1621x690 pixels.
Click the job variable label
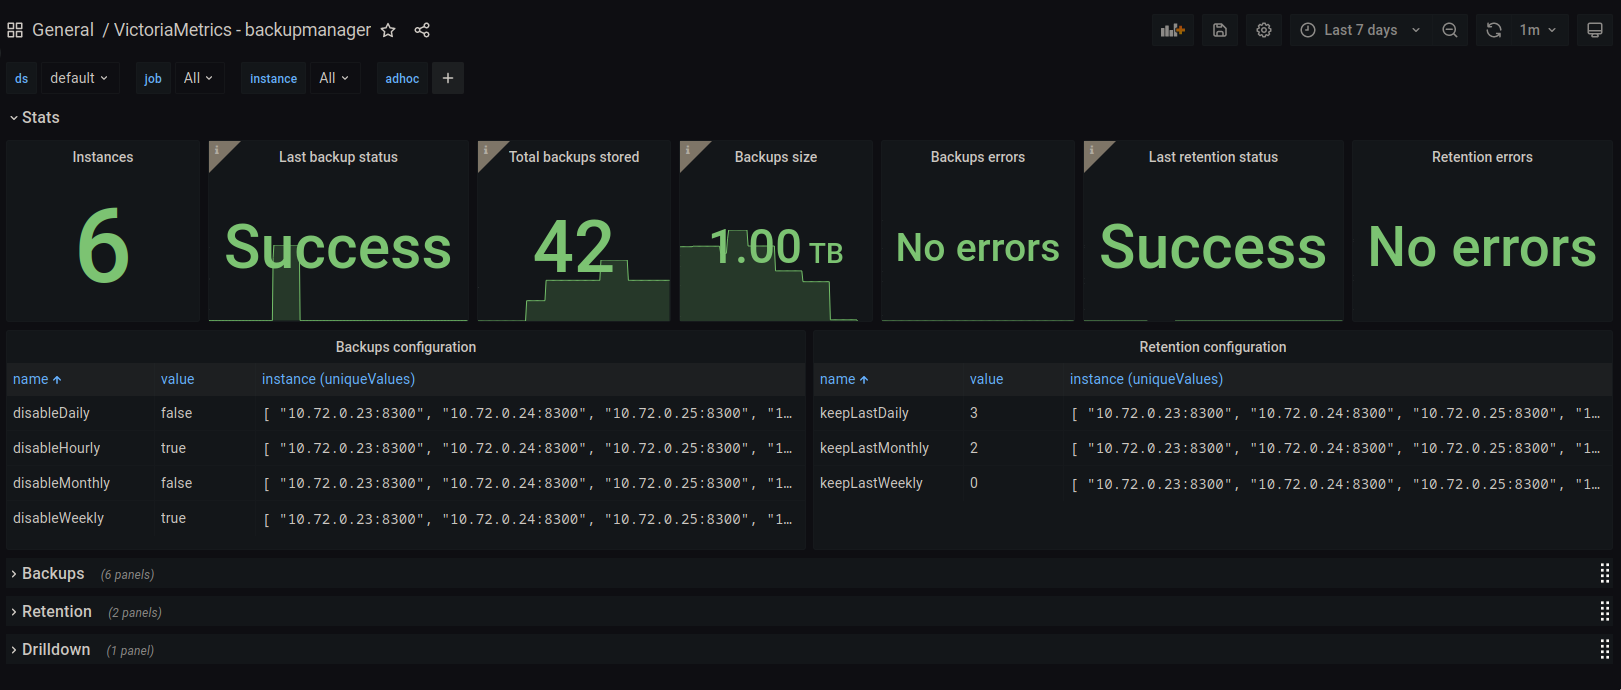[153, 78]
